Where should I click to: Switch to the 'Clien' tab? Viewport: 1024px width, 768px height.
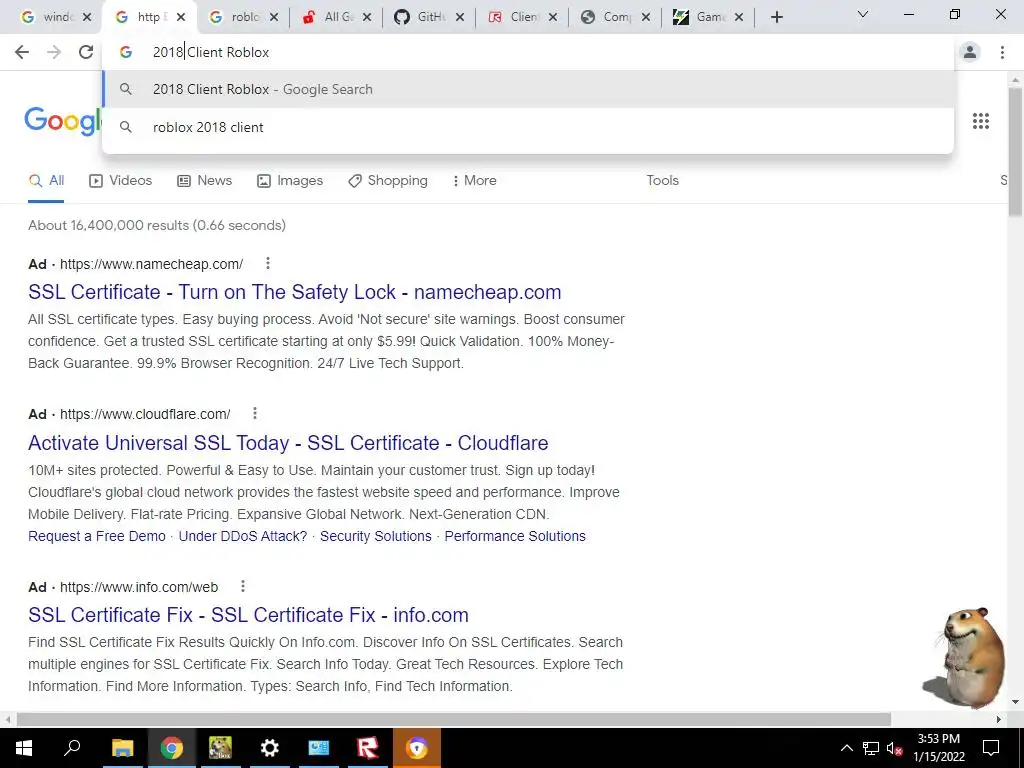click(516, 18)
